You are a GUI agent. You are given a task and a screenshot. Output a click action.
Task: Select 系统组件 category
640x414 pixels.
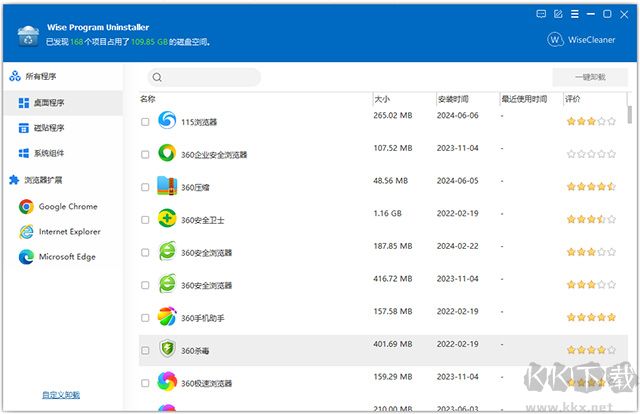tap(63, 153)
